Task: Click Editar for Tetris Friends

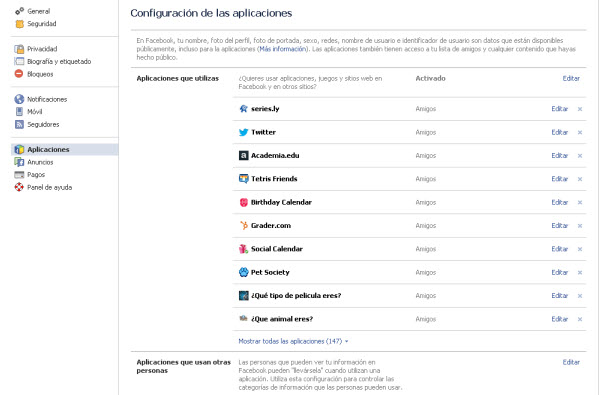Action: click(560, 179)
